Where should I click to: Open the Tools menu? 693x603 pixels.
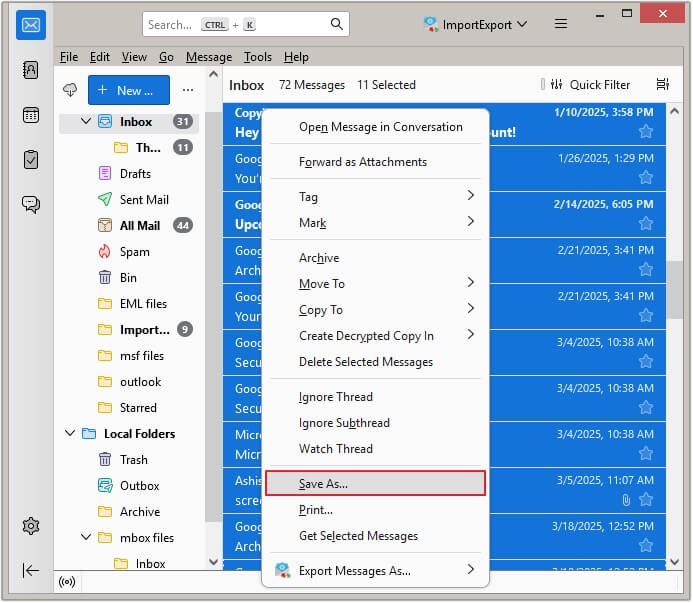point(257,57)
